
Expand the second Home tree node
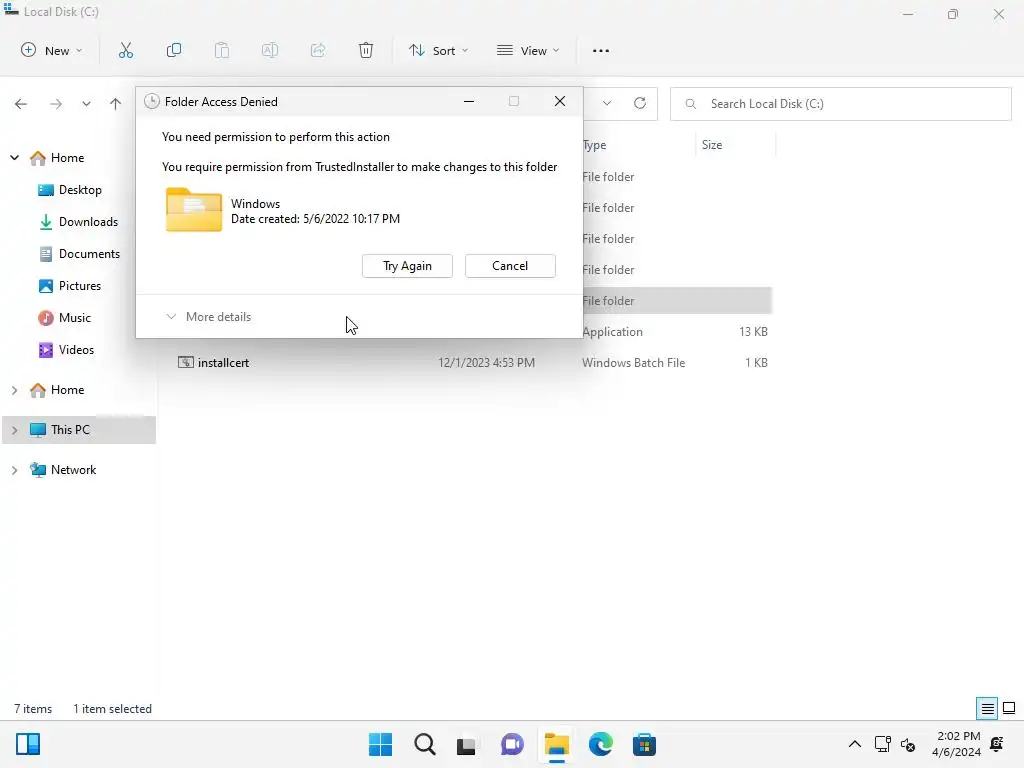click(x=14, y=390)
